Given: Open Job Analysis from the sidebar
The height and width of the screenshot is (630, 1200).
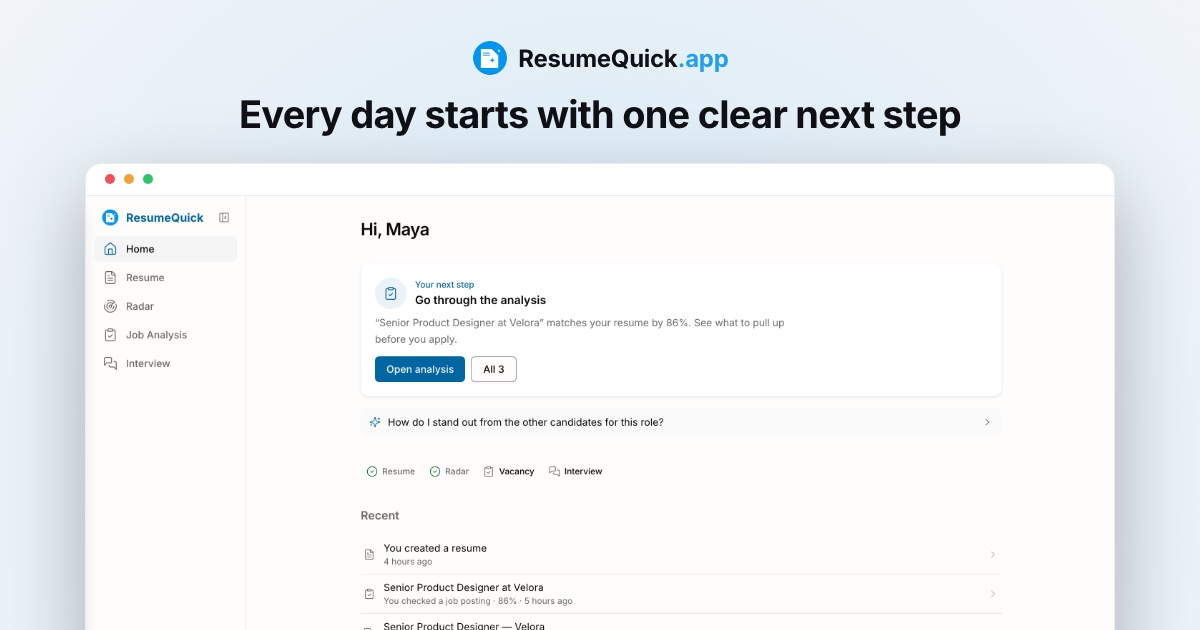Looking at the screenshot, I should point(166,335).
